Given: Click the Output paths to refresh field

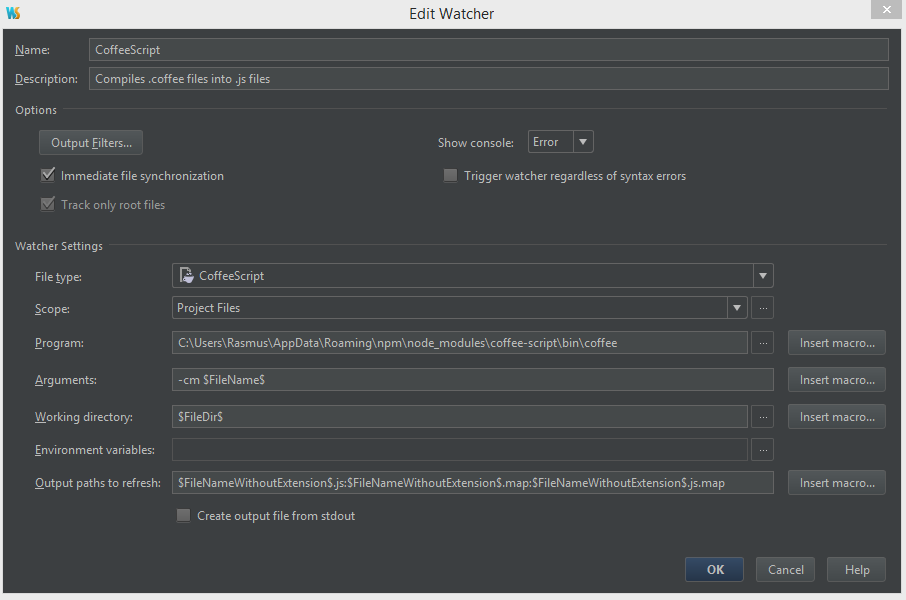Looking at the screenshot, I should (x=473, y=483).
